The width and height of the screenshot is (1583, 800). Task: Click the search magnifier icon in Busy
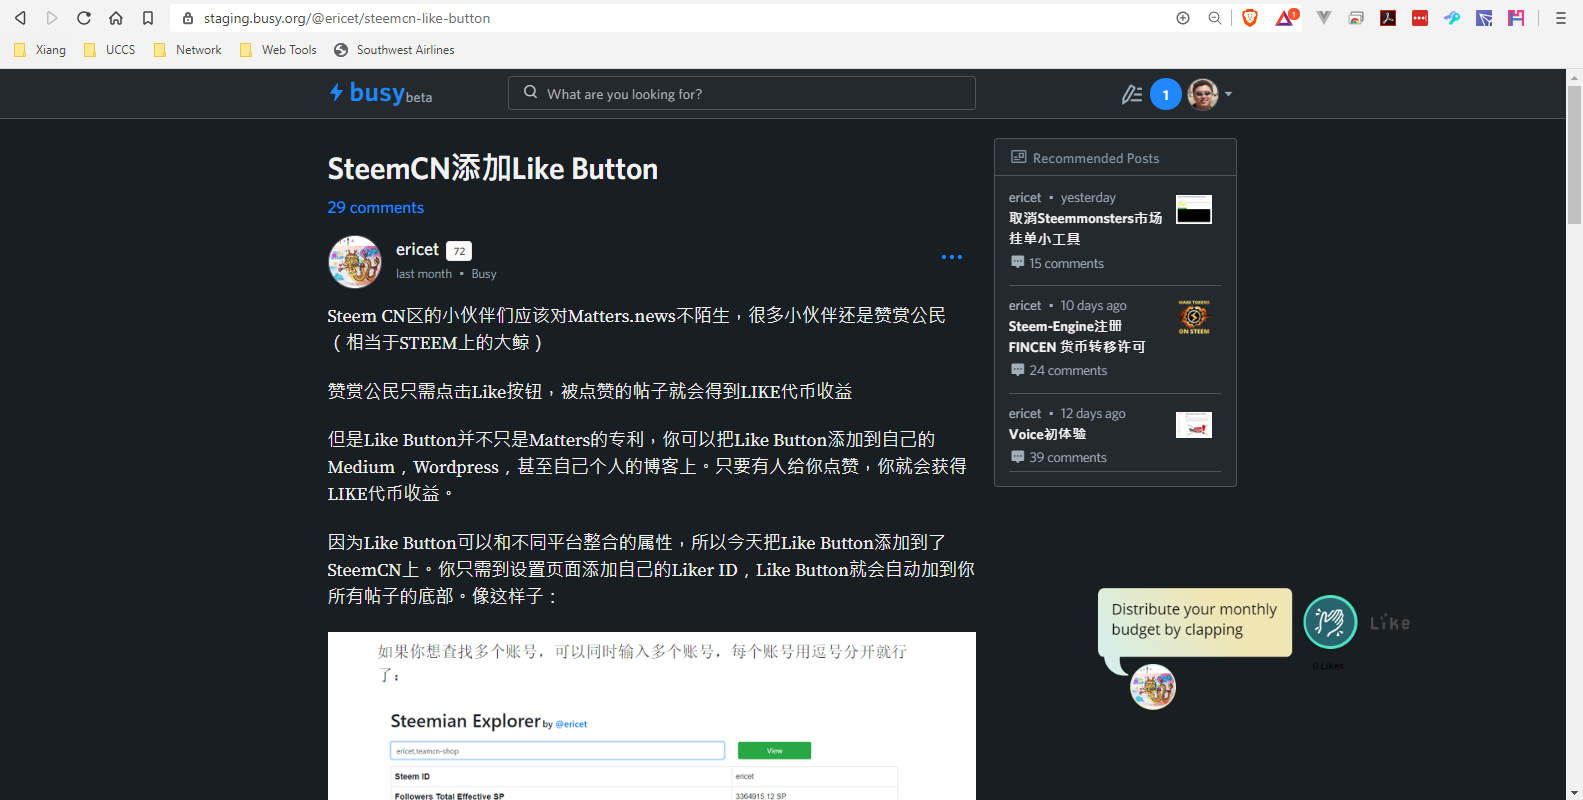pyautogui.click(x=530, y=92)
